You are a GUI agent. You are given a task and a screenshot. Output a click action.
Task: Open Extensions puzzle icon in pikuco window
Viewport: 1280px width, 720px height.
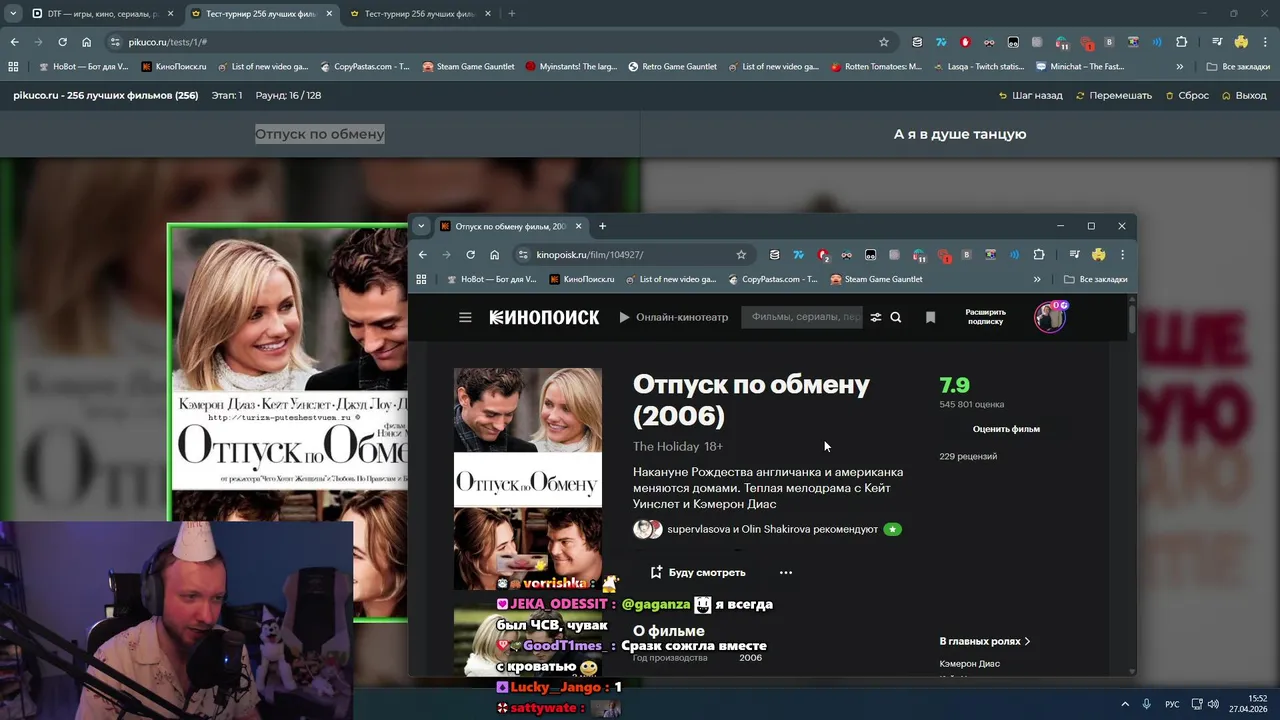click(1181, 42)
